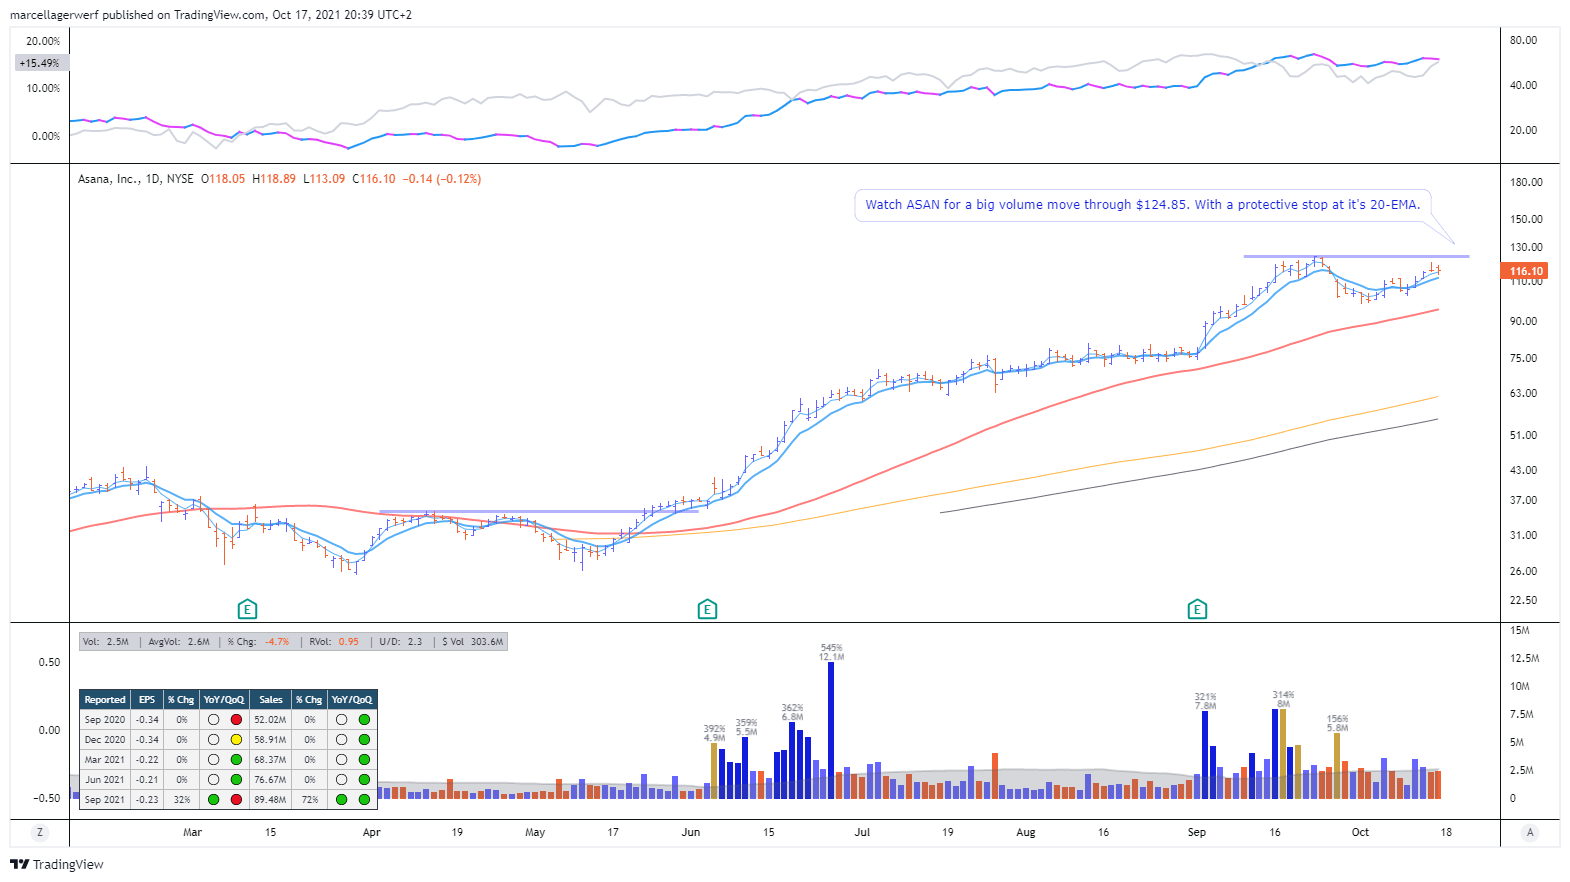Click the 68.37M sales cell

[x=270, y=760]
